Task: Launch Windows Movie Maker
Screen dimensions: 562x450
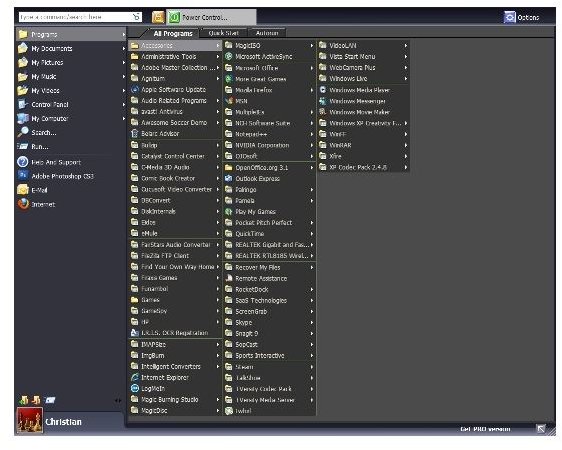Action: point(363,112)
